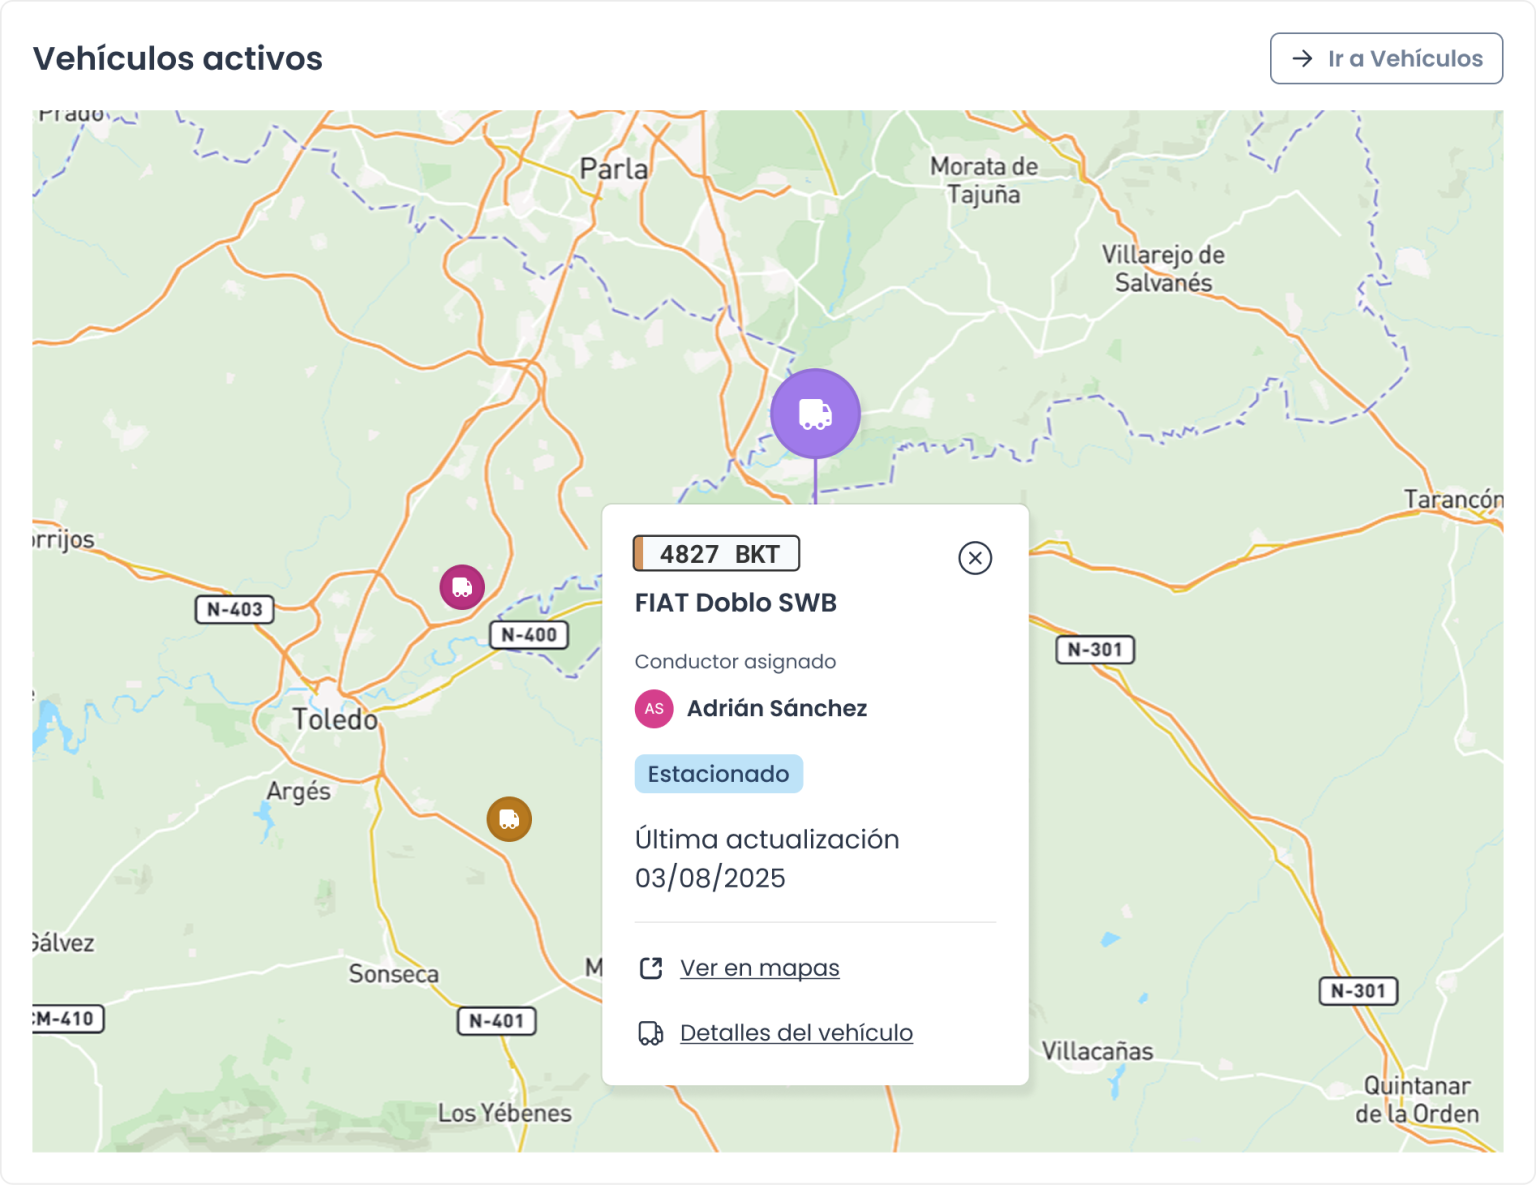Image resolution: width=1536 pixels, height=1185 pixels.
Task: Click the external link icon beside Ver en mapas
Action: point(651,968)
